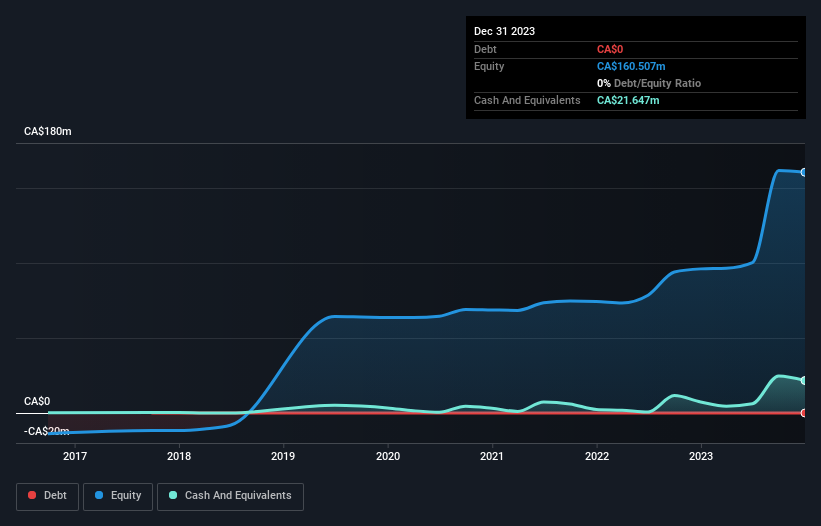
Task: Select the 2019 x-axis label
Action: [283, 456]
